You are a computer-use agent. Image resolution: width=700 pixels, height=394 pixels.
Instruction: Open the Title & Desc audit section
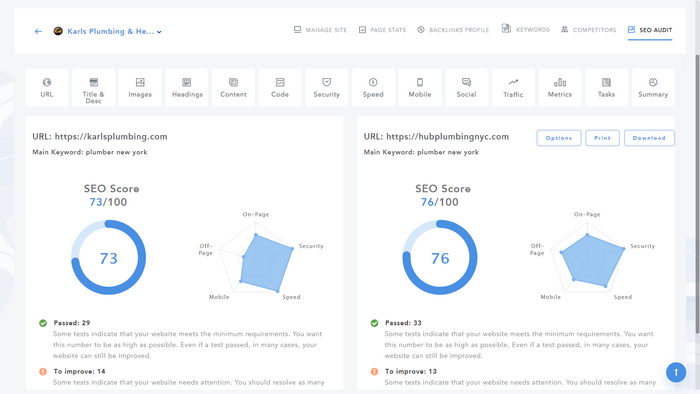click(93, 87)
